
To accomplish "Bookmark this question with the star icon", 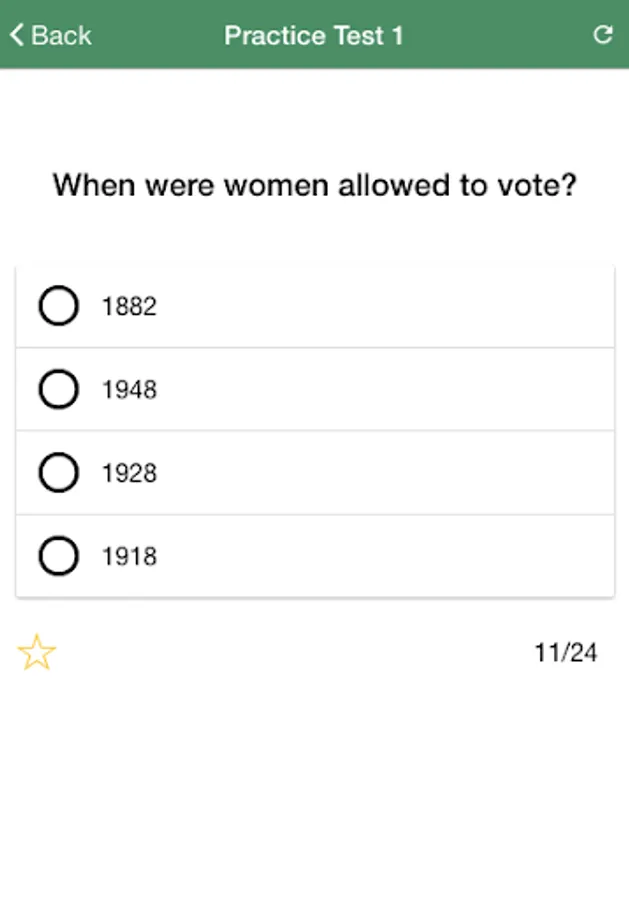I will click(x=37, y=653).
